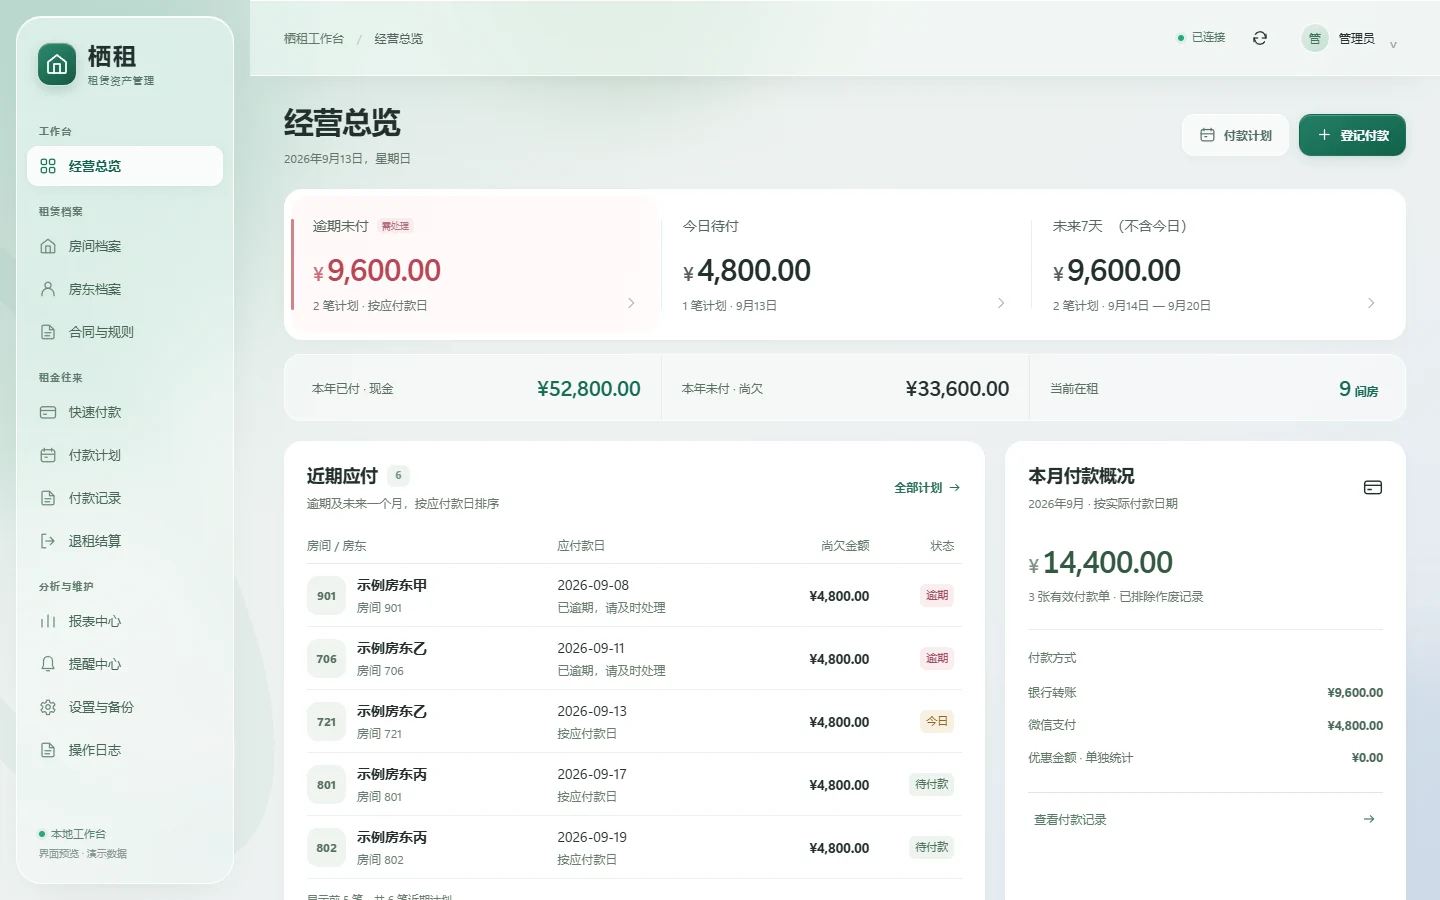Screen dimensions: 1440x900
Task: Click the 登记付款 button
Action: click(x=1352, y=135)
